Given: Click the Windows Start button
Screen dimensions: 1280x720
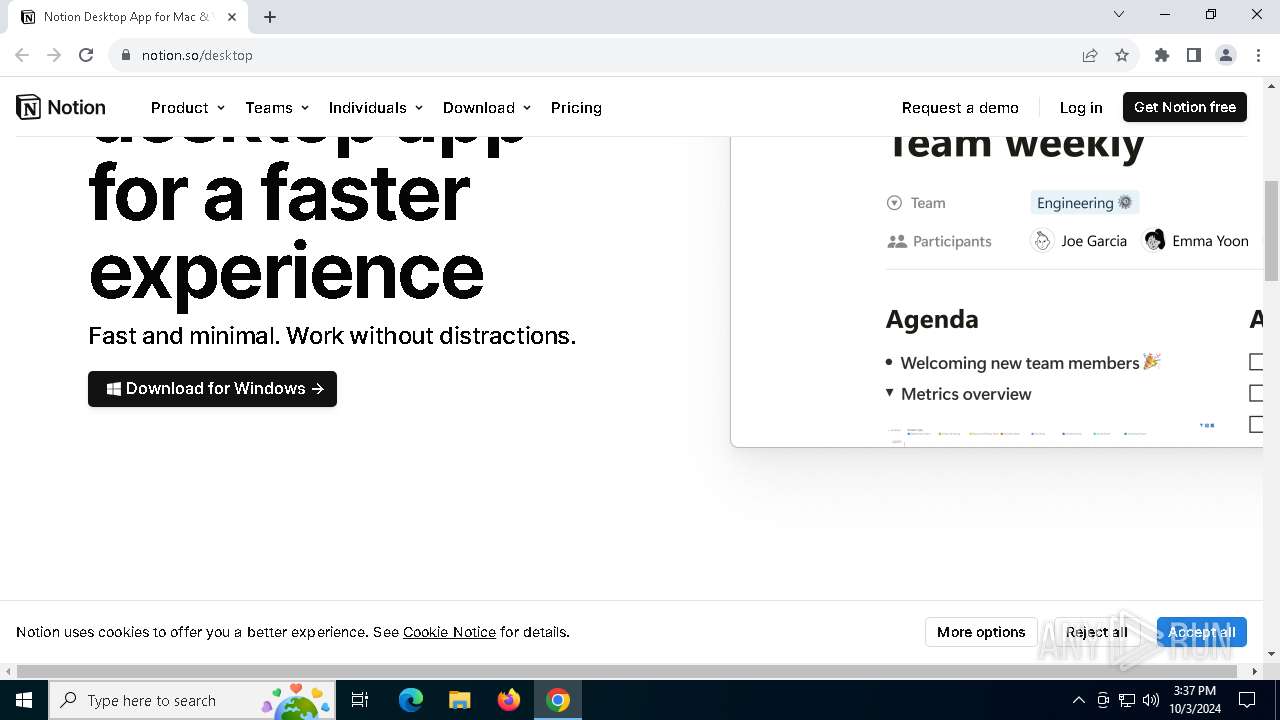Looking at the screenshot, I should coord(24,700).
